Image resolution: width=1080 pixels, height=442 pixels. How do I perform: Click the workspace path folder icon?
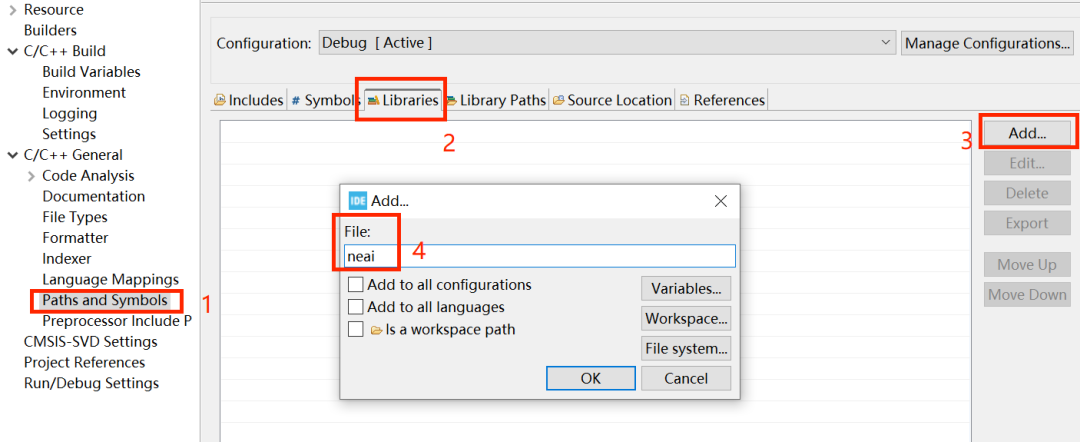point(376,330)
